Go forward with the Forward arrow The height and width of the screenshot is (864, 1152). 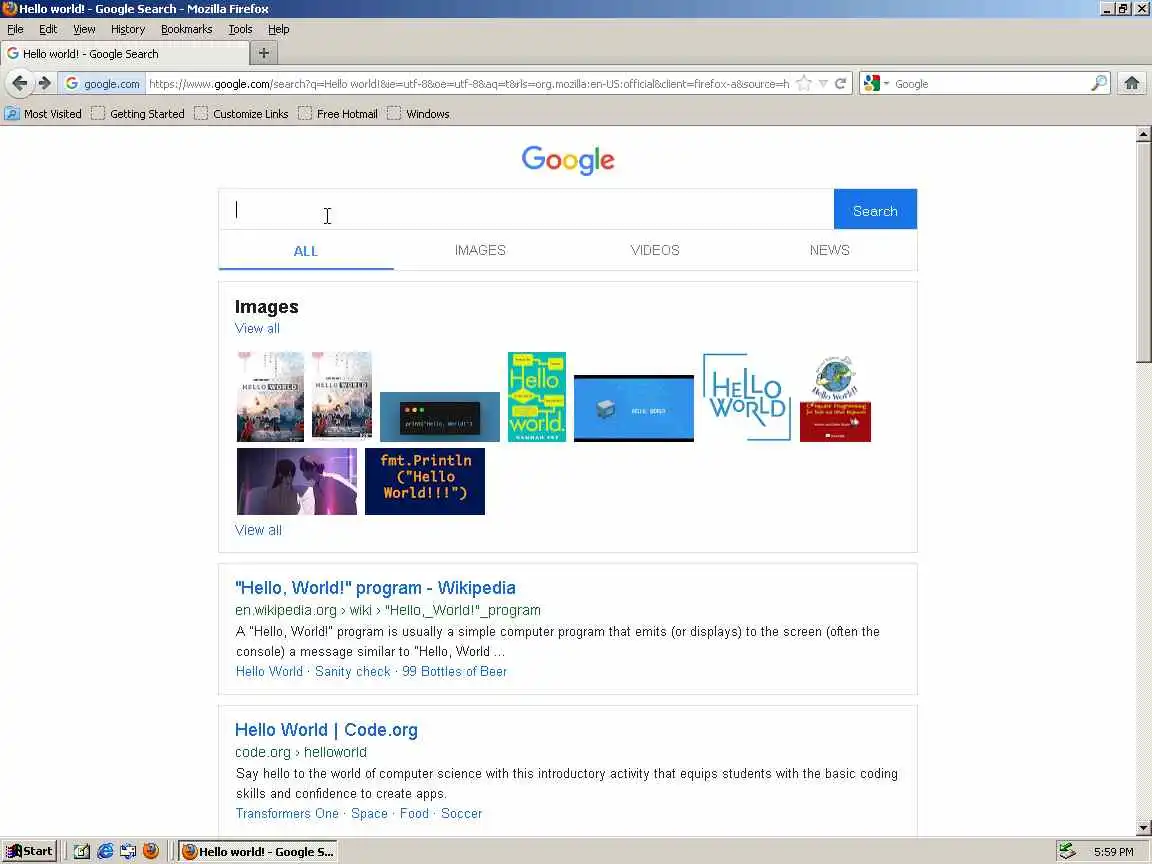44,83
